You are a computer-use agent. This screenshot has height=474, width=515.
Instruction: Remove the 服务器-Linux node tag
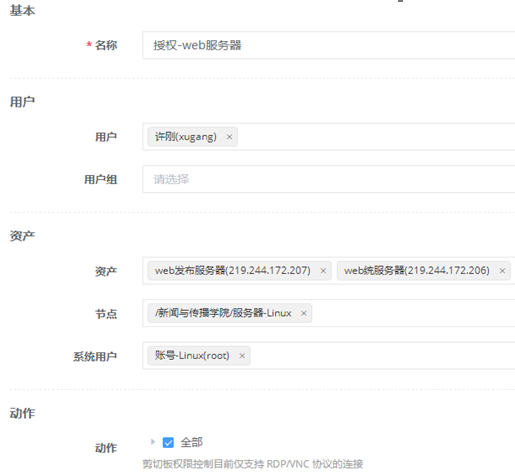coord(304,313)
